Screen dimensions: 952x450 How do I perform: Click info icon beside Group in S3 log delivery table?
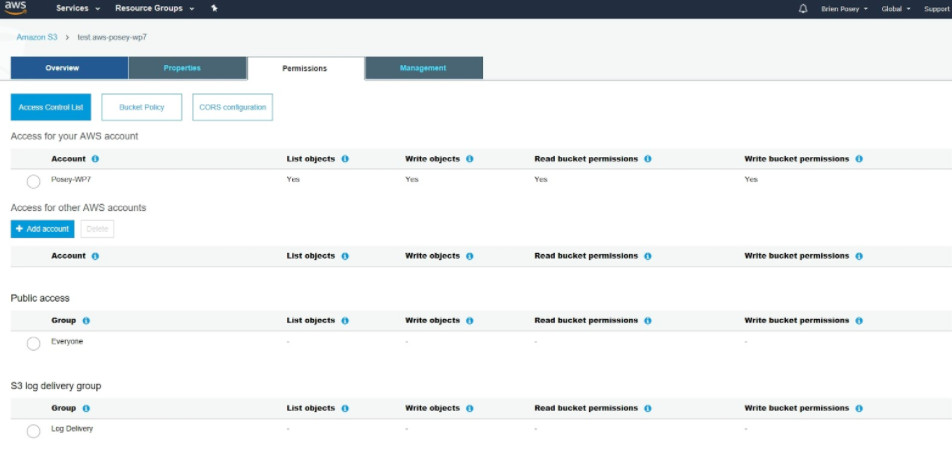coord(86,409)
